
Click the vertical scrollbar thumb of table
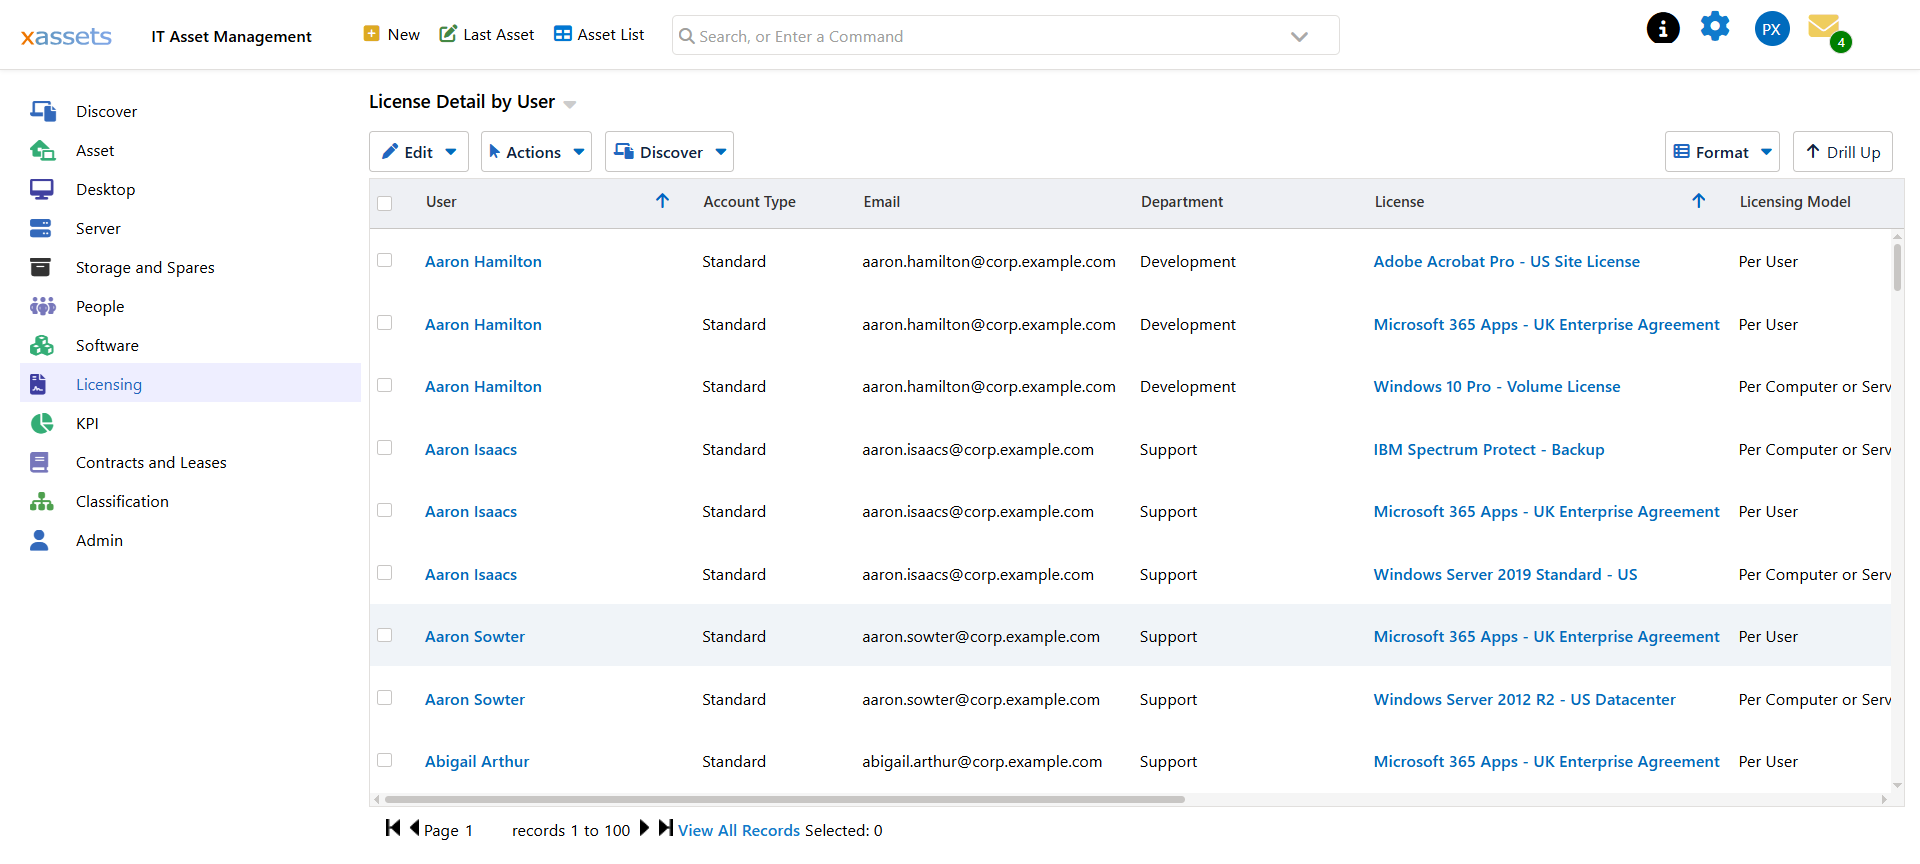[x=1897, y=267]
